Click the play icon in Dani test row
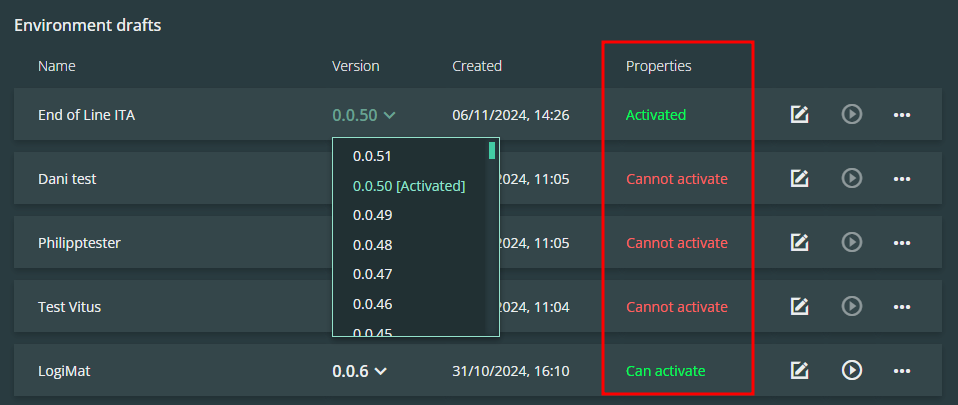The height and width of the screenshot is (405, 958). tap(852, 178)
